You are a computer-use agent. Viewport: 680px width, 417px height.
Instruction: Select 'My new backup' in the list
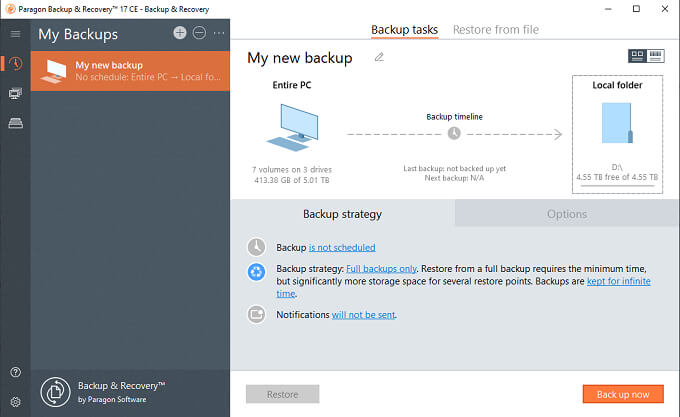click(130, 71)
